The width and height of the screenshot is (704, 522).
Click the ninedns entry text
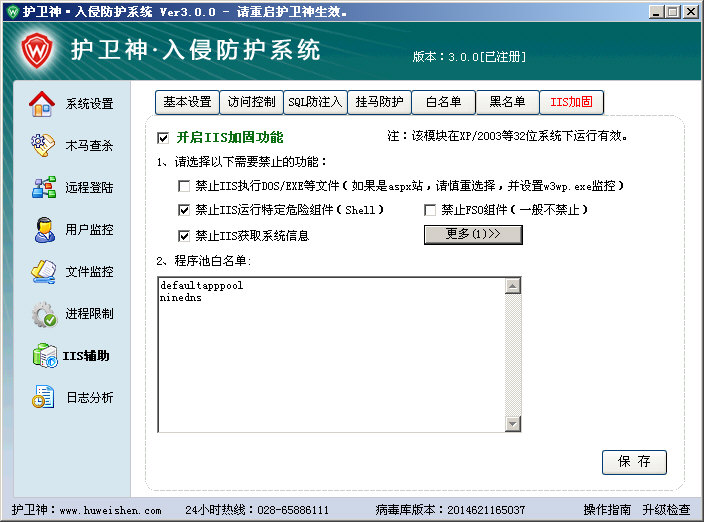tap(180, 298)
